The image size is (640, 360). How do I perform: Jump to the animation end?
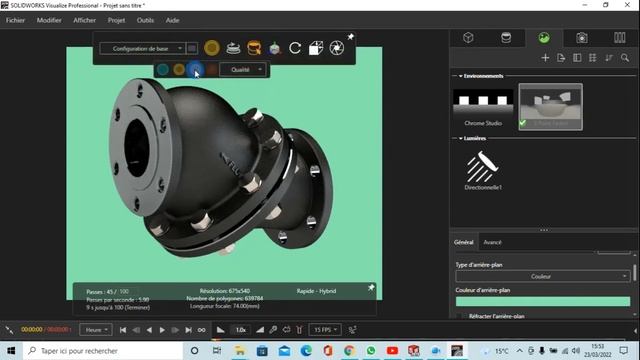(x=188, y=330)
